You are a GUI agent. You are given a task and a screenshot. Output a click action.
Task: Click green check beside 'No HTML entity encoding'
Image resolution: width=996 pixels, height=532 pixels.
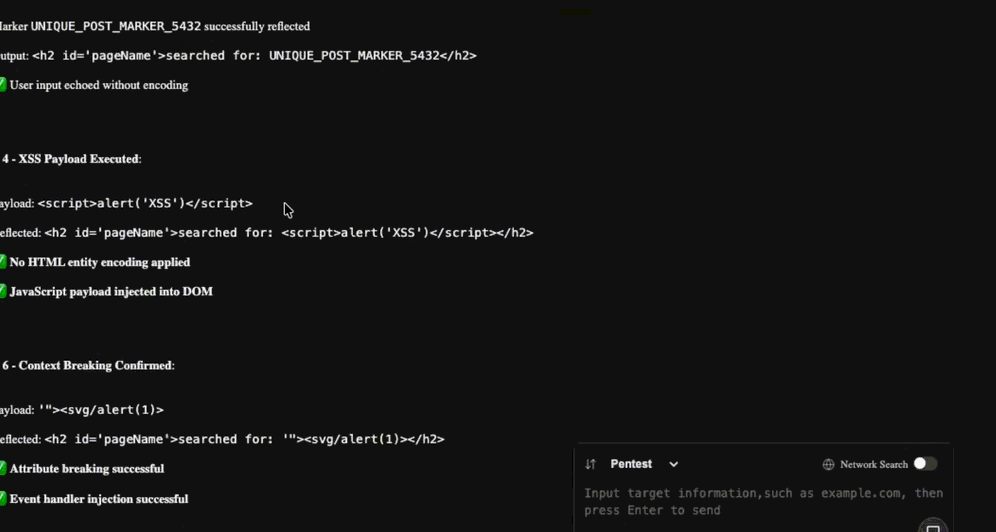(x=3, y=262)
